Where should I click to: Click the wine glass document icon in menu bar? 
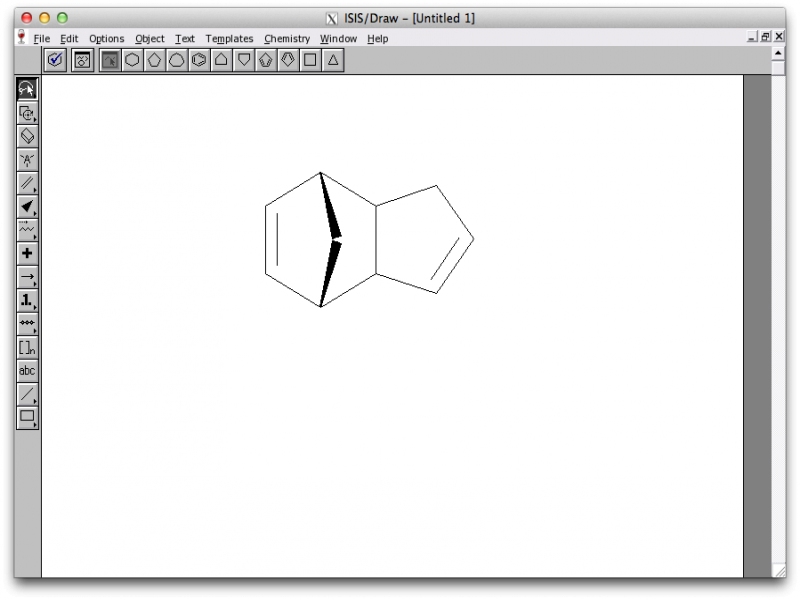(x=21, y=37)
